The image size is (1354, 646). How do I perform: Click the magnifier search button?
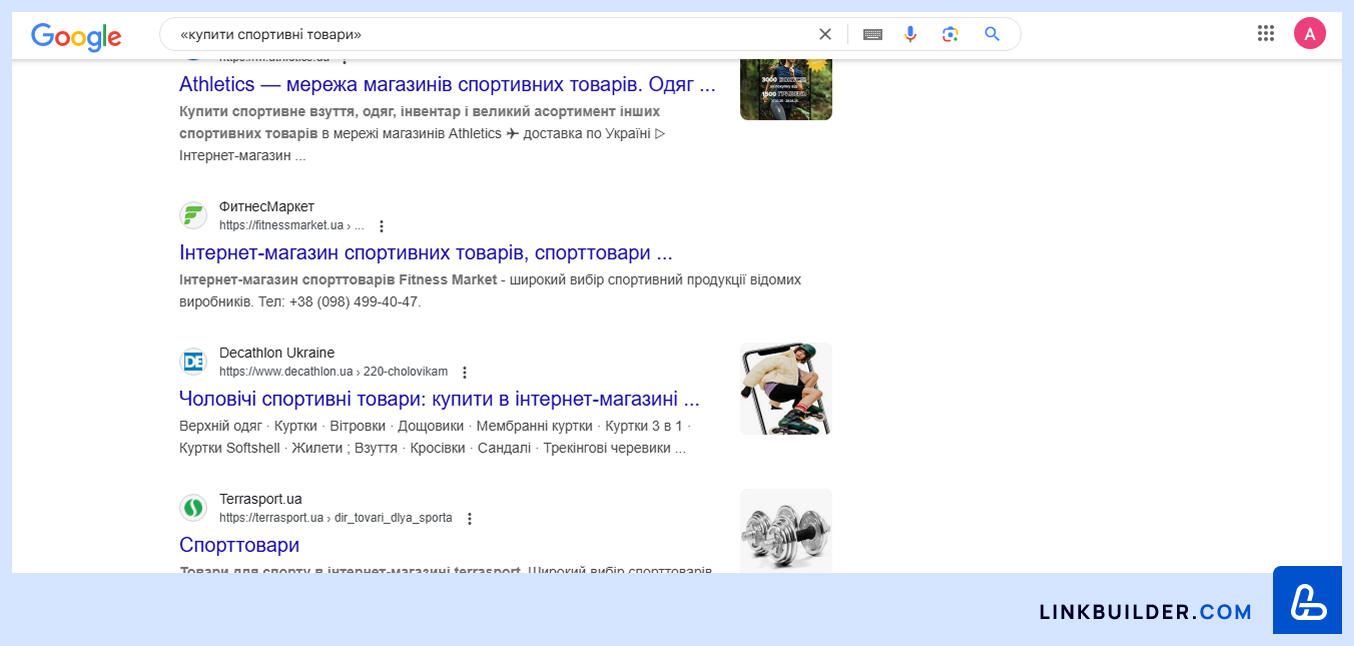tap(992, 34)
